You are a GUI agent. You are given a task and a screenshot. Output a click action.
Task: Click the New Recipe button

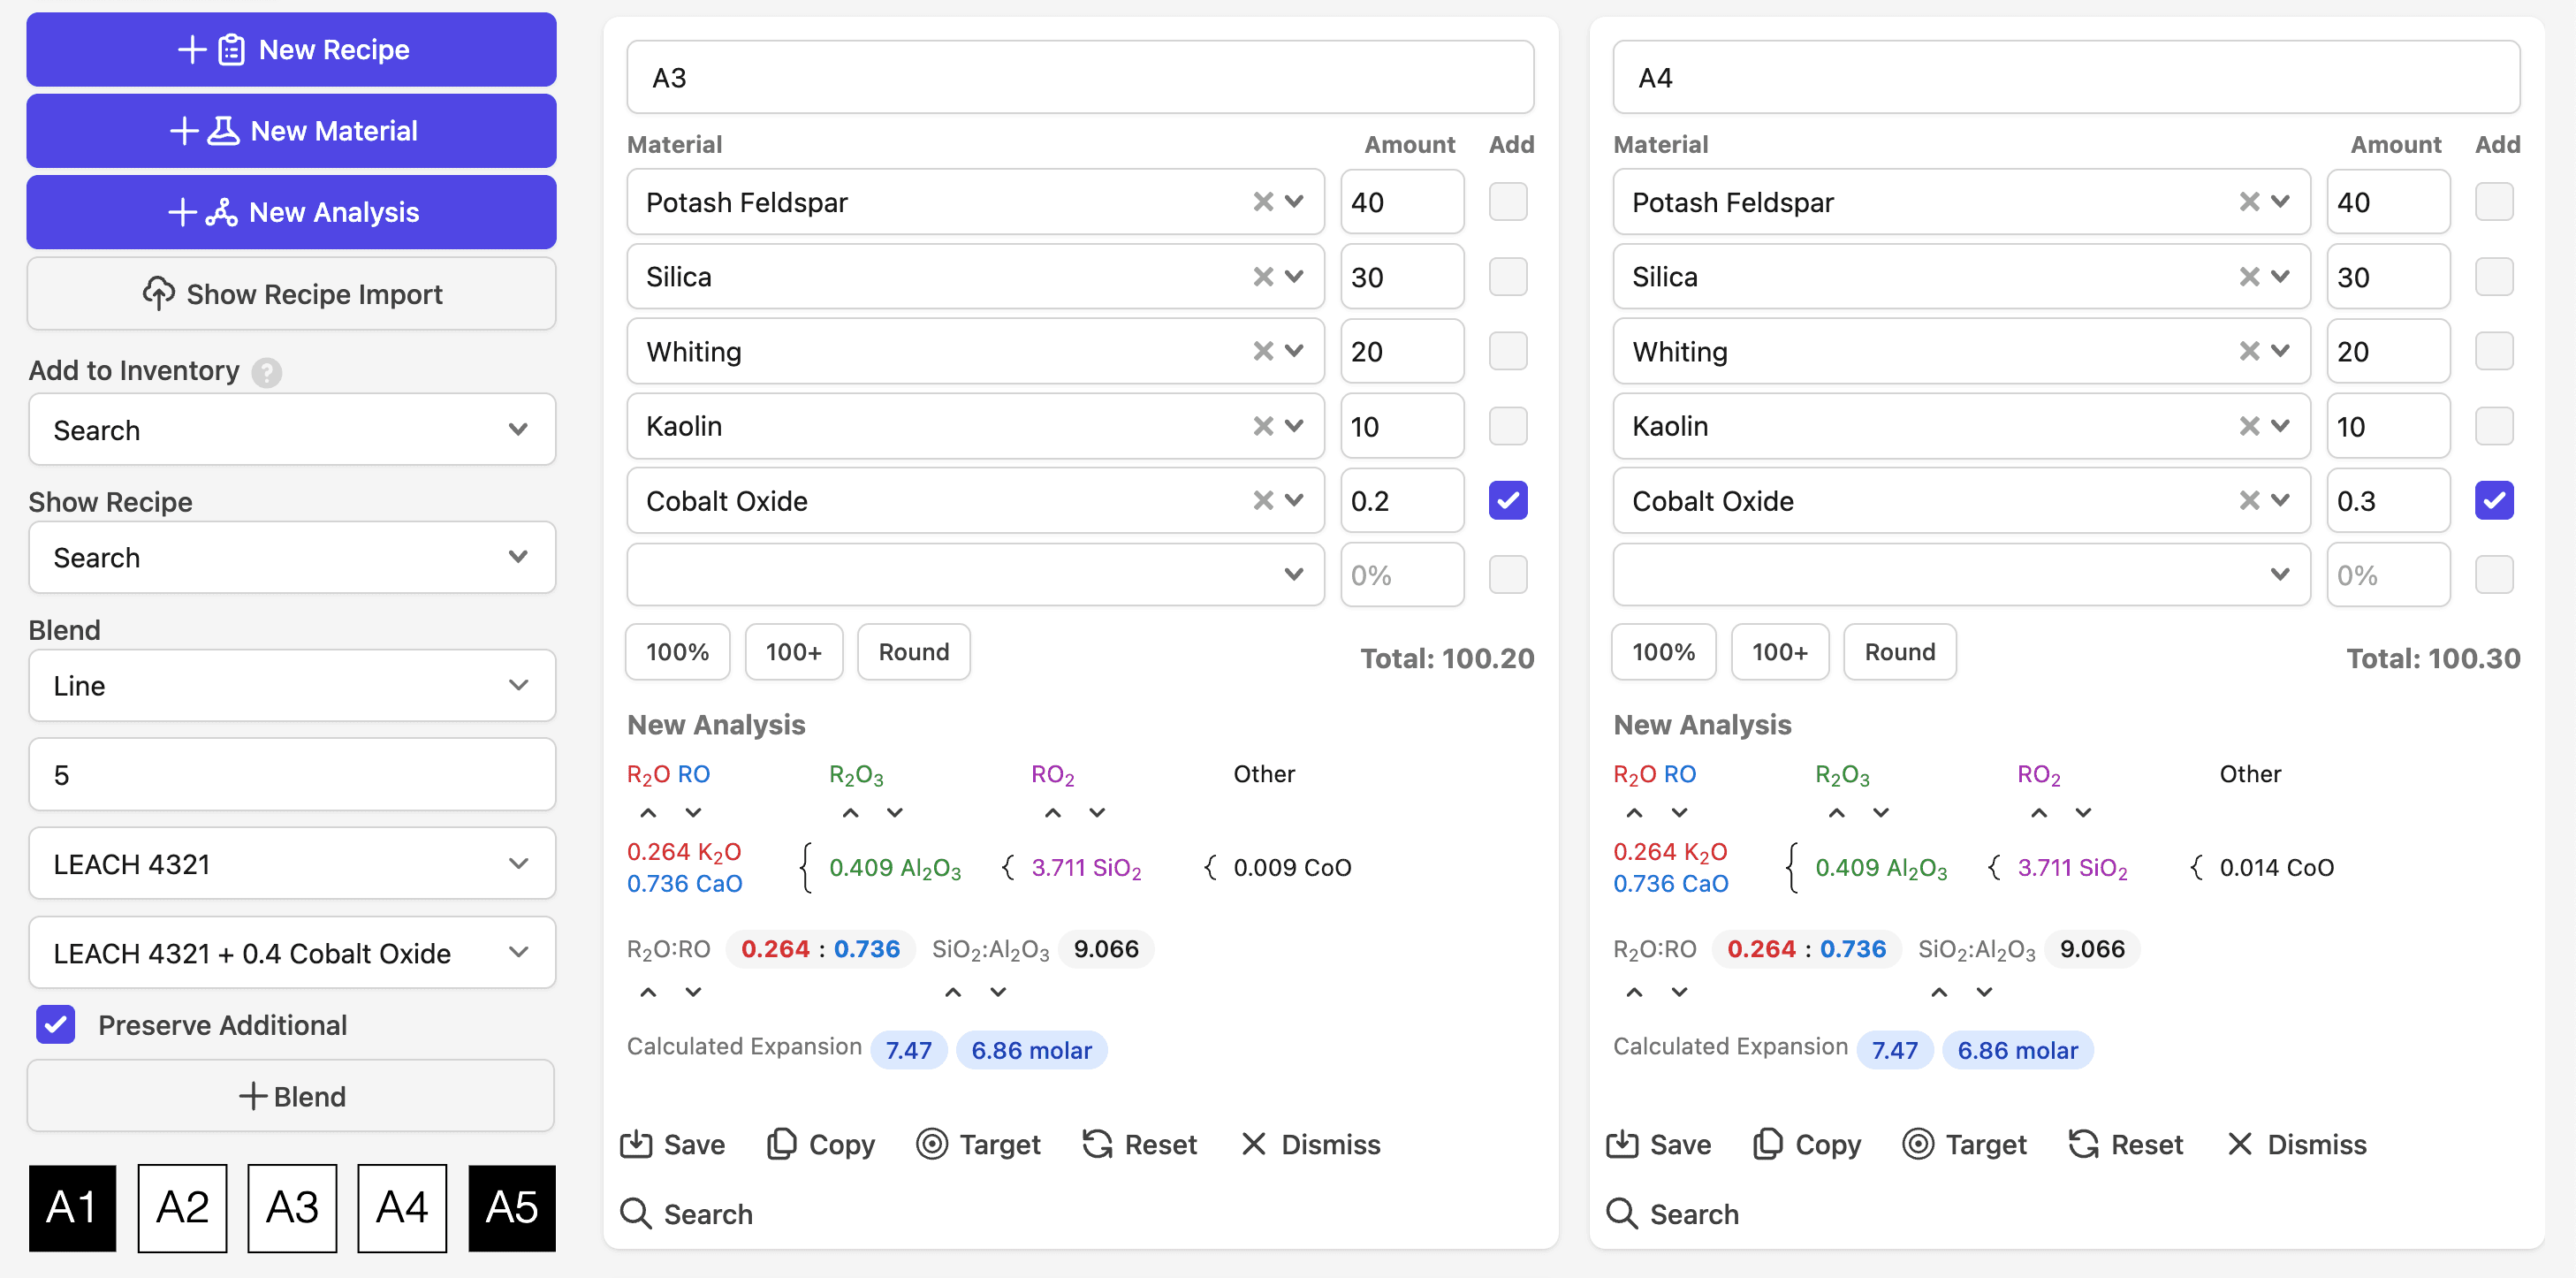pos(291,50)
